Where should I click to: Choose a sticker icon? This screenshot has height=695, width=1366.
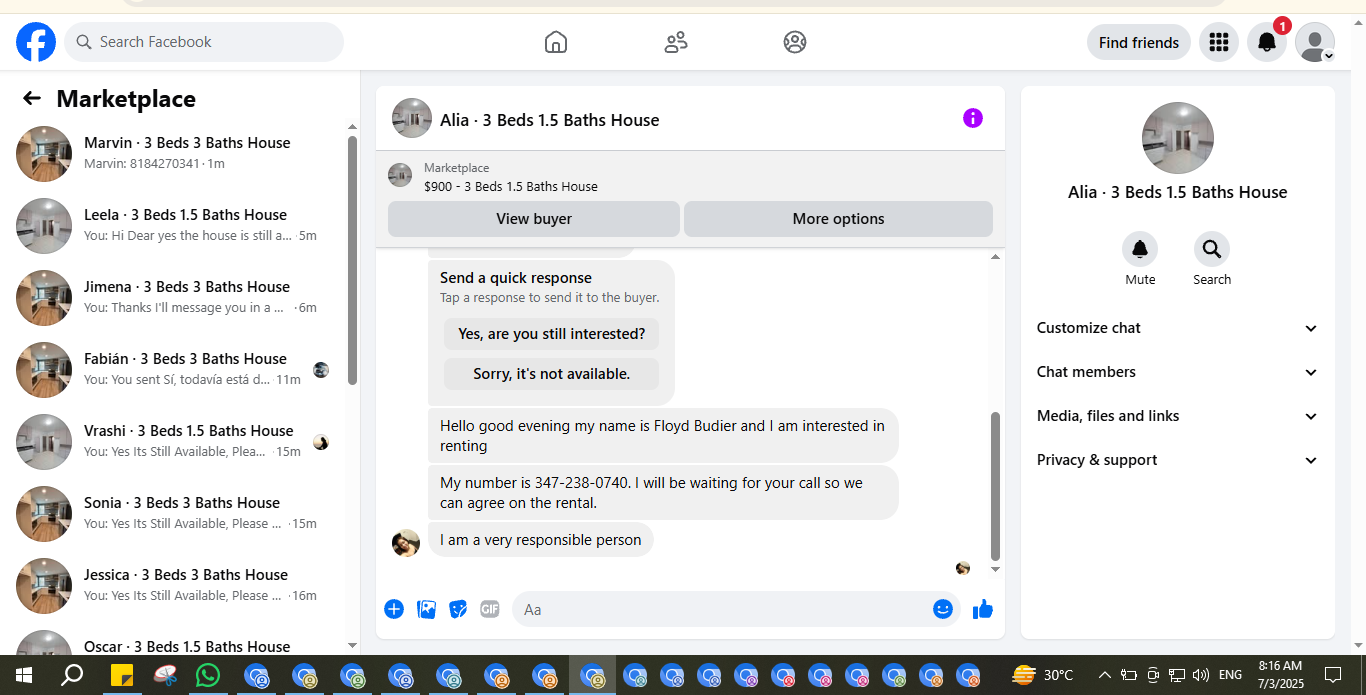pos(458,609)
